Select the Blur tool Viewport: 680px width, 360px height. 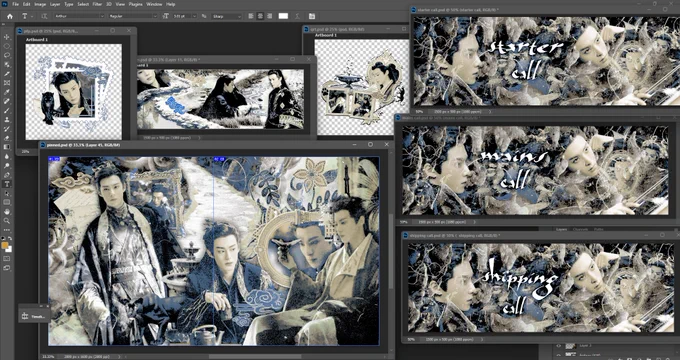tap(7, 157)
